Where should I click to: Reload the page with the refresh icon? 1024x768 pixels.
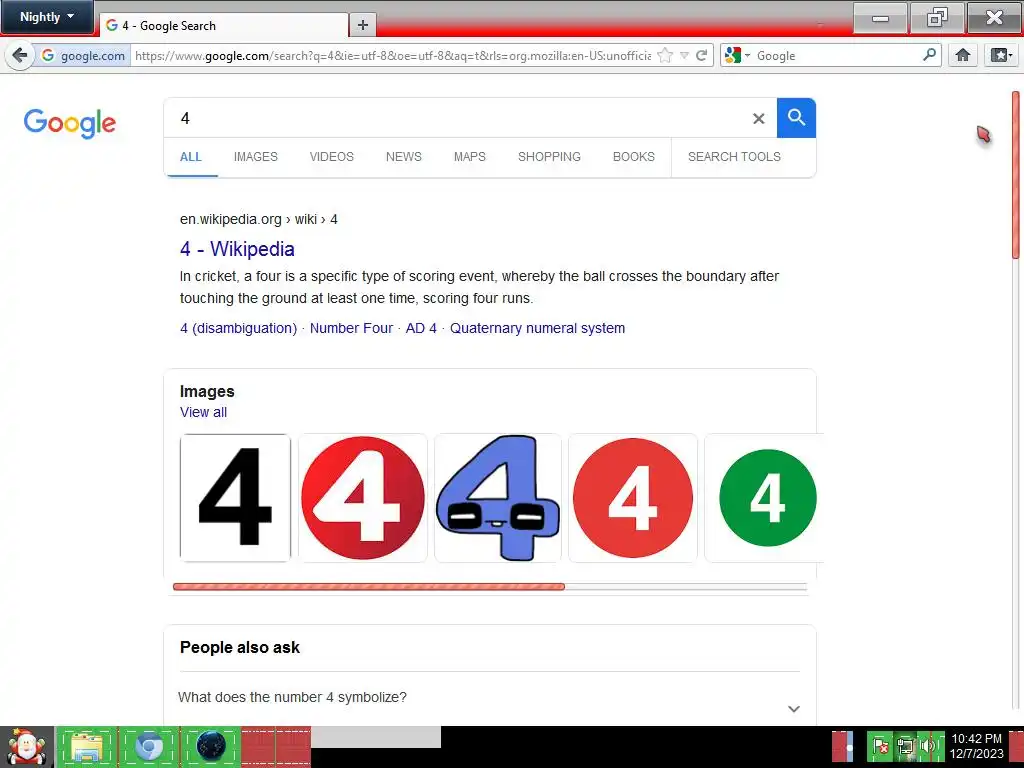[701, 56]
